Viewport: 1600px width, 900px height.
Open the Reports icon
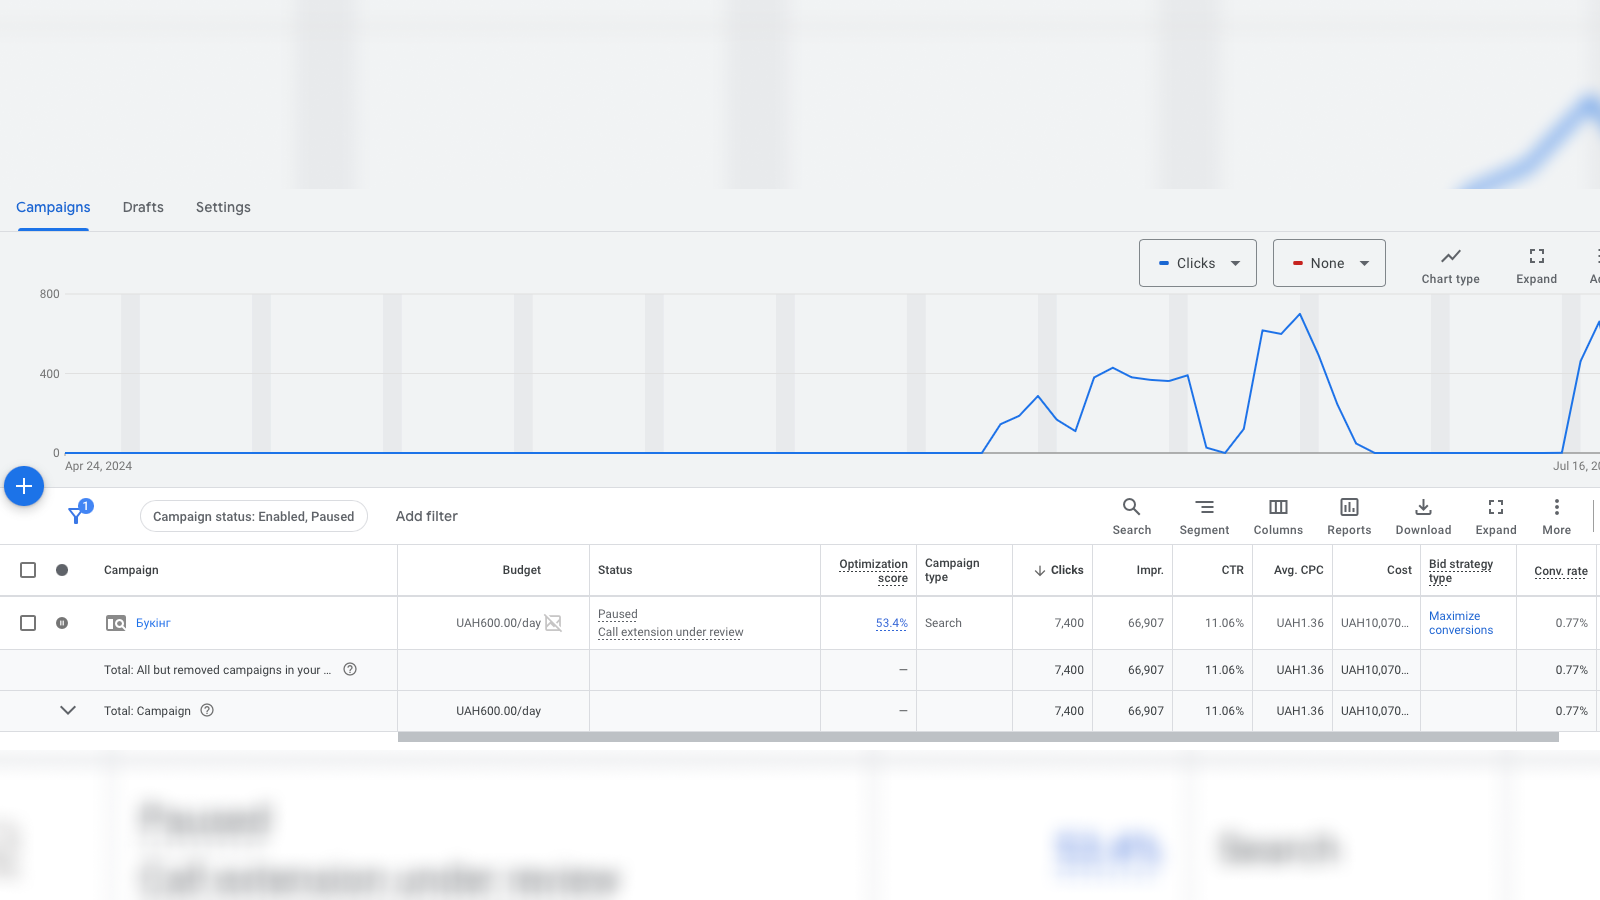tap(1349, 516)
